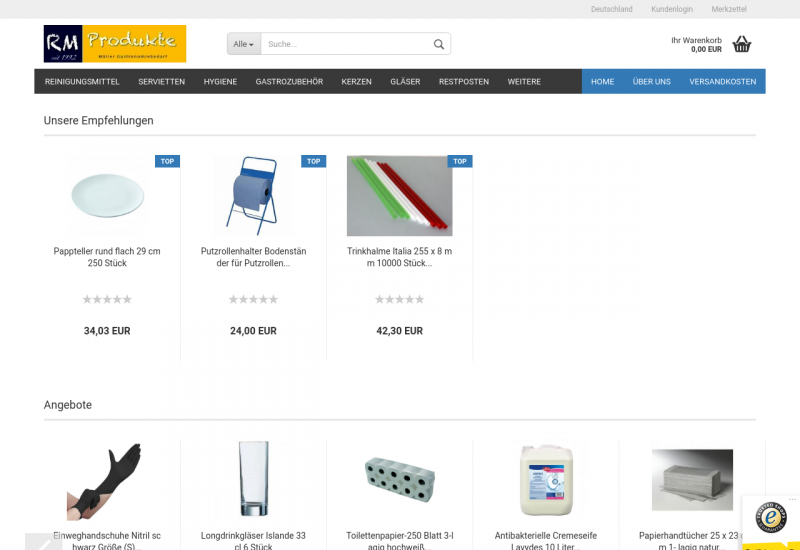Click star rating under Trinkhalme Italia
The height and width of the screenshot is (550, 800).
click(399, 299)
